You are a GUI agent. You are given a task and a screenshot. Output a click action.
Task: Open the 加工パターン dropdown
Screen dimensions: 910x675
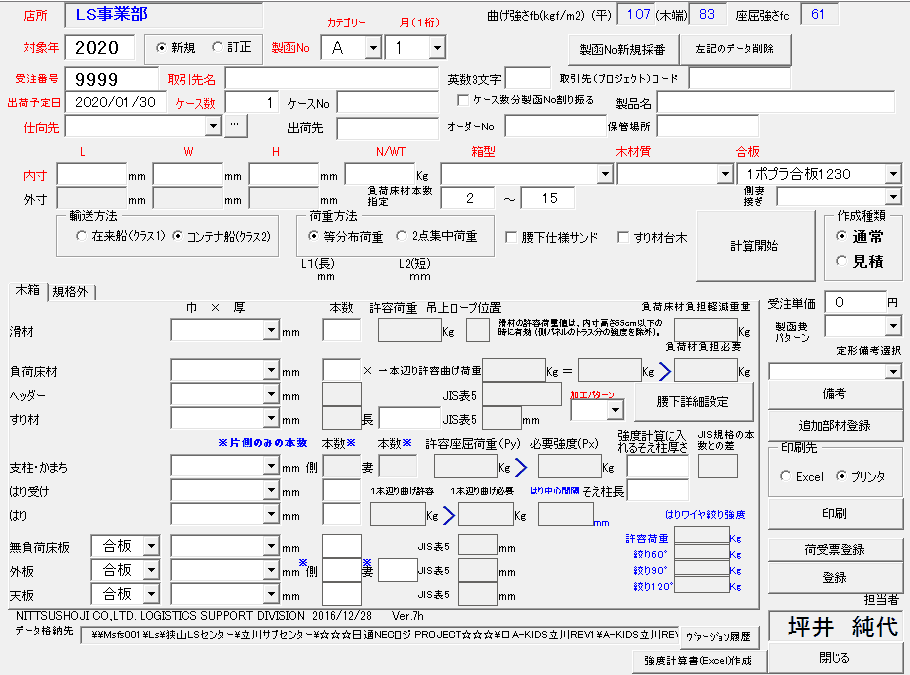click(615, 410)
